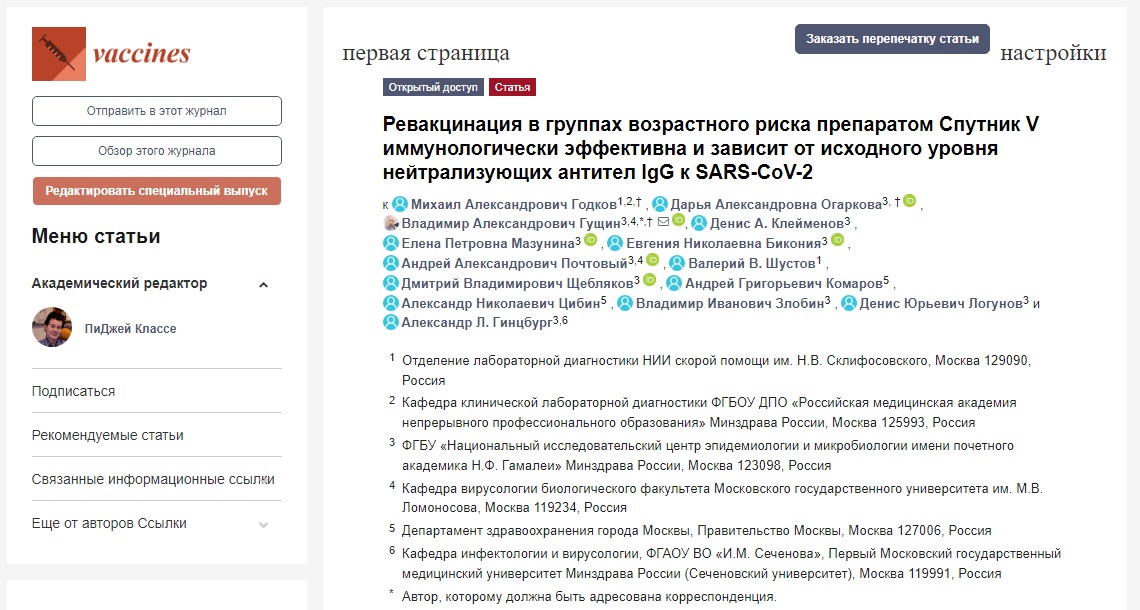Open Рекомендуемые статьи menu item
Viewport: 1140px width, 610px height.
pos(108,436)
